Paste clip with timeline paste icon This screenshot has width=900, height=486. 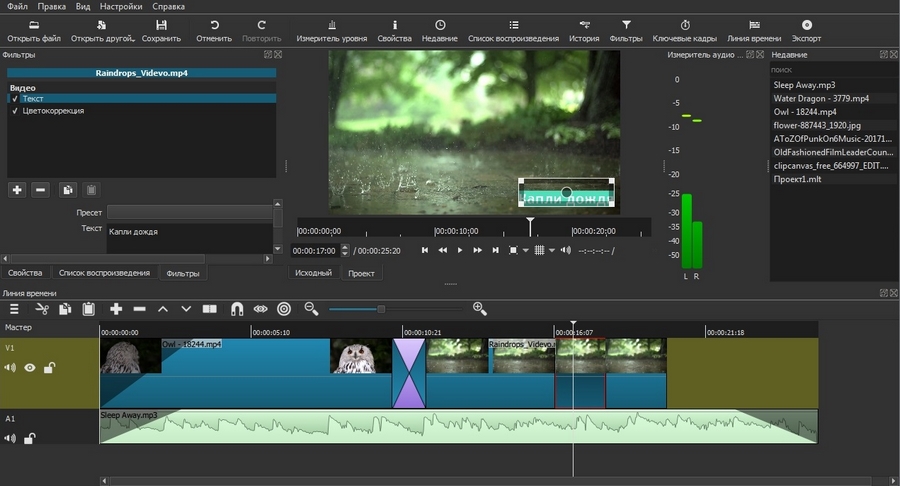tap(88, 309)
